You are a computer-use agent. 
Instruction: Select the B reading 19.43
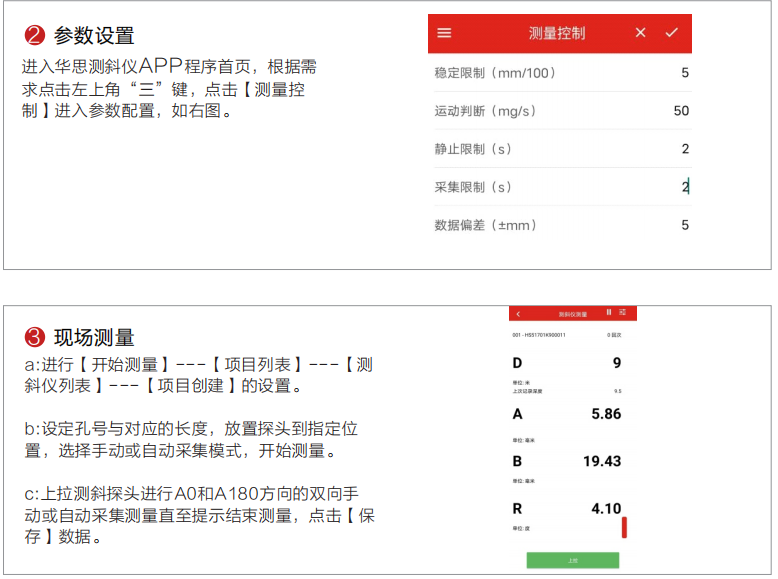602,461
